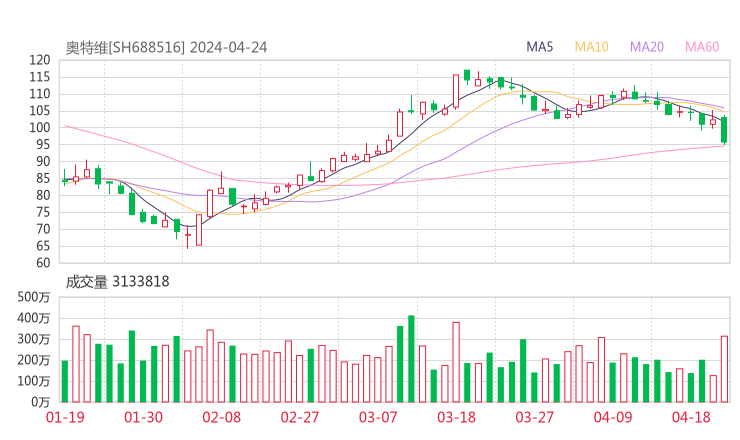Select the 04-09 date marker
The height and width of the screenshot is (440, 740).
[612, 418]
